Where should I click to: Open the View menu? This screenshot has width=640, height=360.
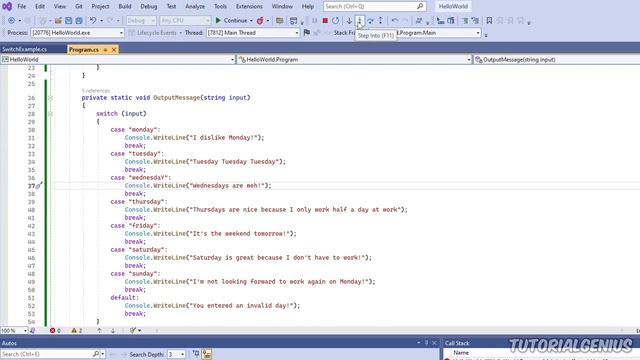tap(60, 7)
